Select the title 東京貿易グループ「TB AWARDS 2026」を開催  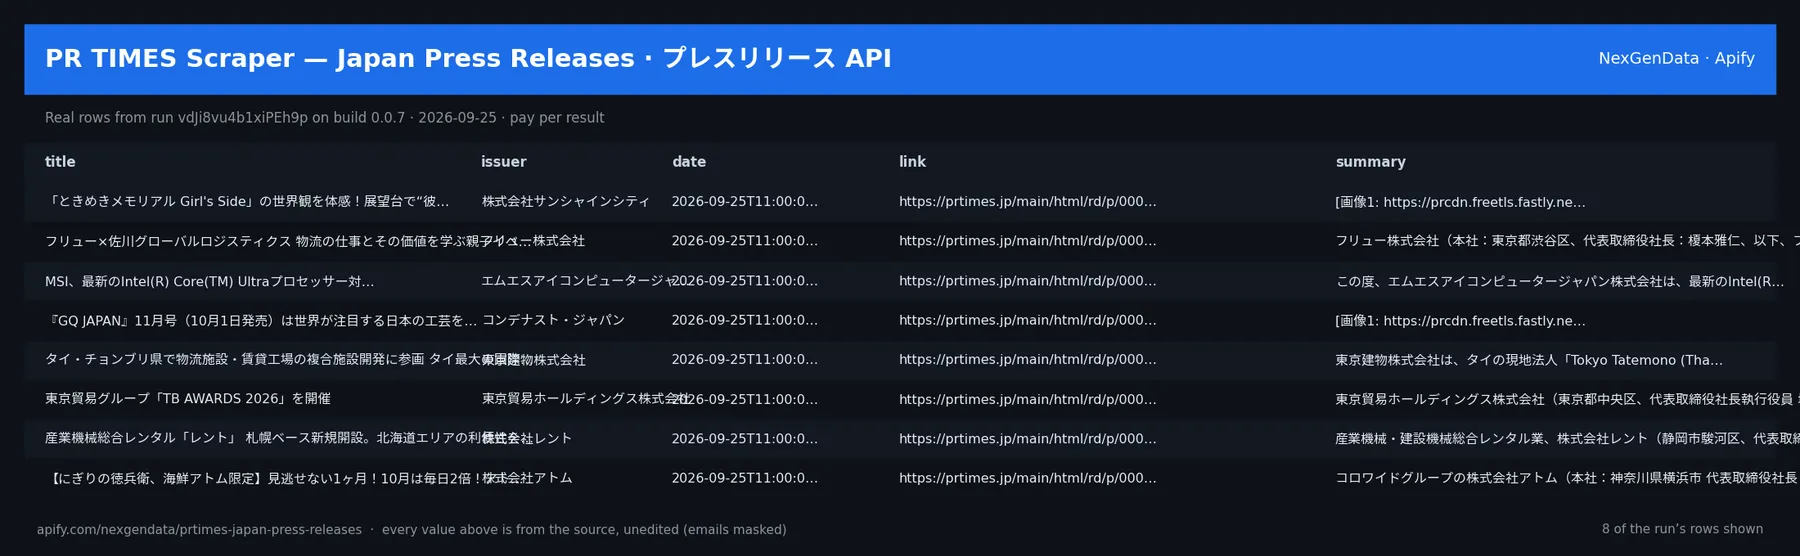pos(188,398)
